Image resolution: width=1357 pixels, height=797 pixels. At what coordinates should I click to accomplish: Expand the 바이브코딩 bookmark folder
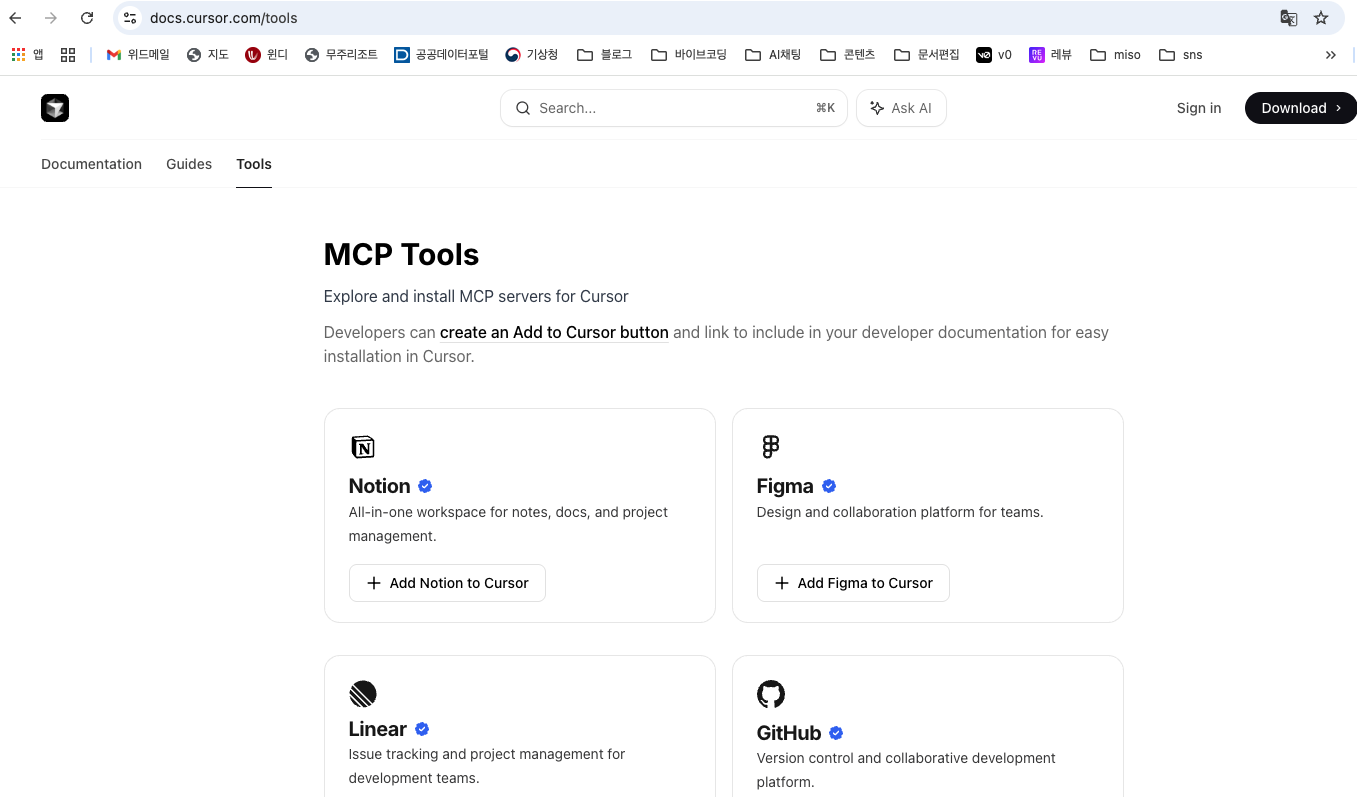(x=688, y=55)
